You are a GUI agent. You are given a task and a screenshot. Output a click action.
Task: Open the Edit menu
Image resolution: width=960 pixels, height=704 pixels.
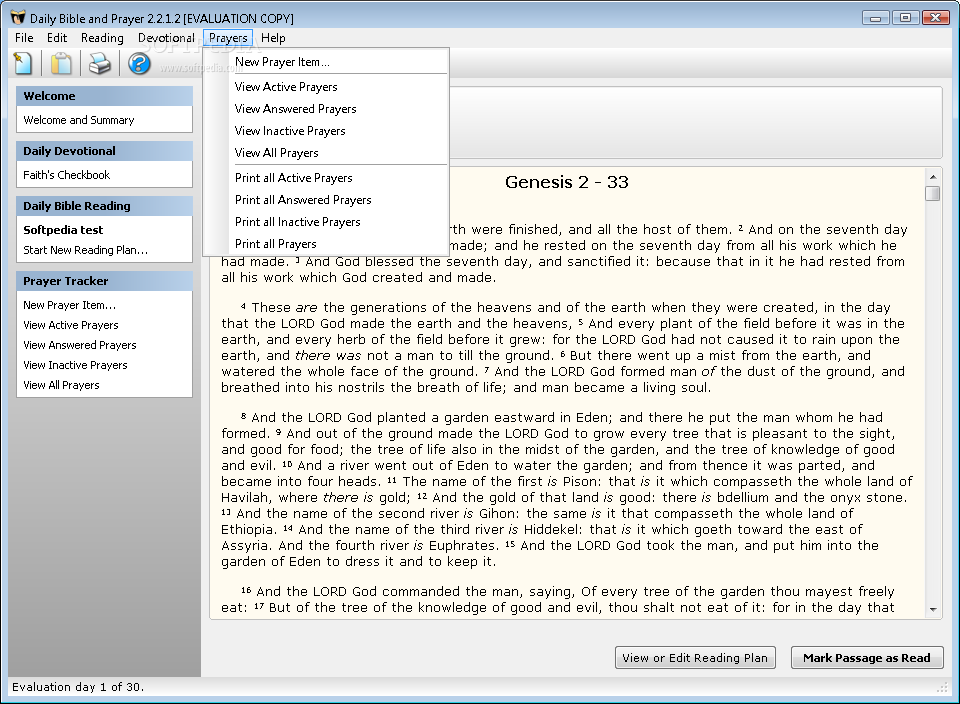[x=57, y=38]
